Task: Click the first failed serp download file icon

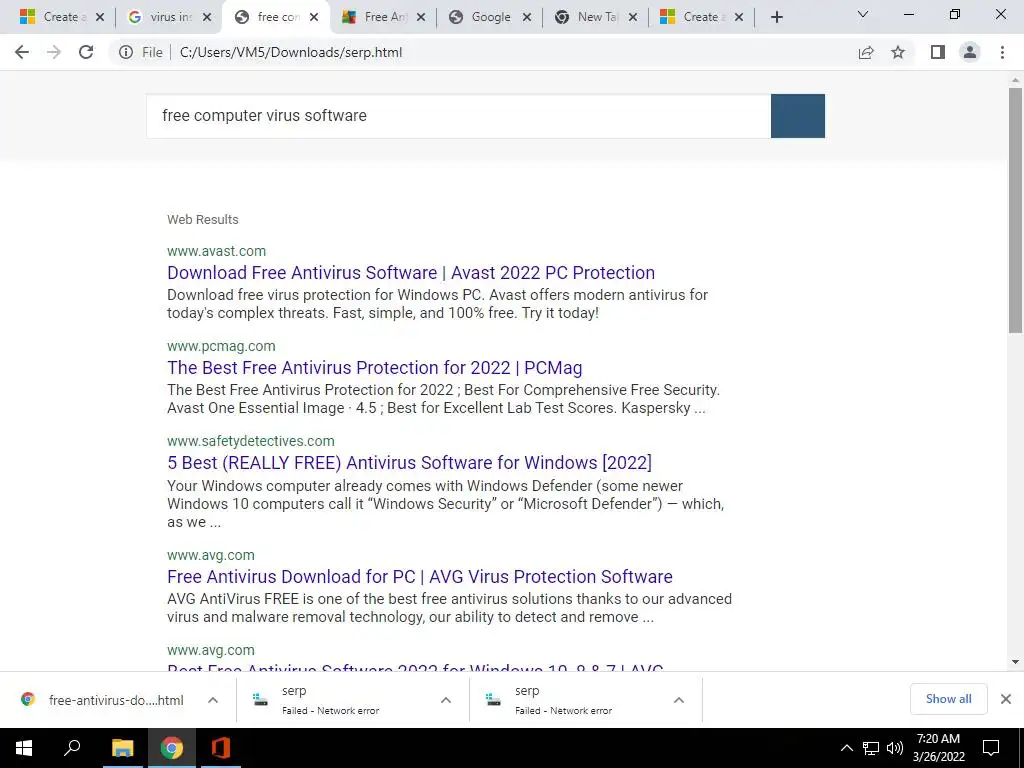Action: (261, 700)
